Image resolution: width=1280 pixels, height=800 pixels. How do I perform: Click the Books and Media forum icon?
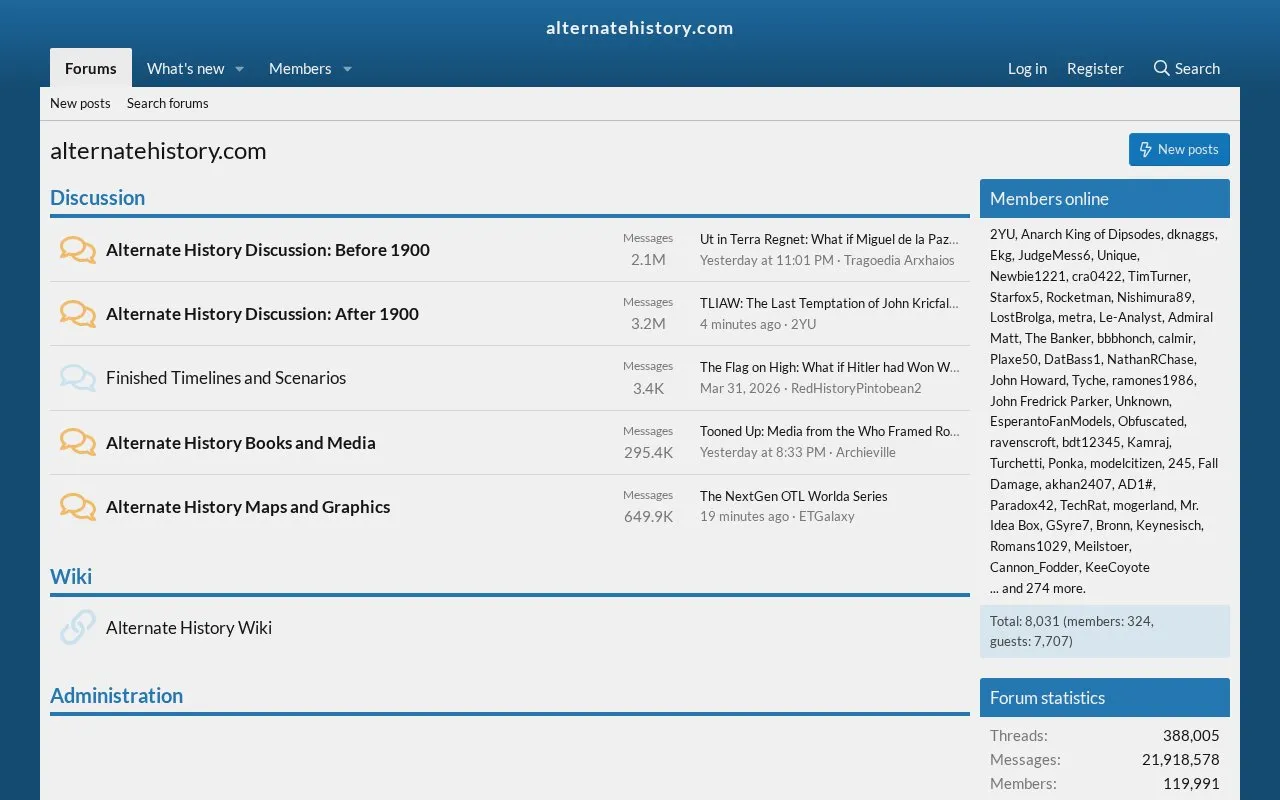[77, 443]
